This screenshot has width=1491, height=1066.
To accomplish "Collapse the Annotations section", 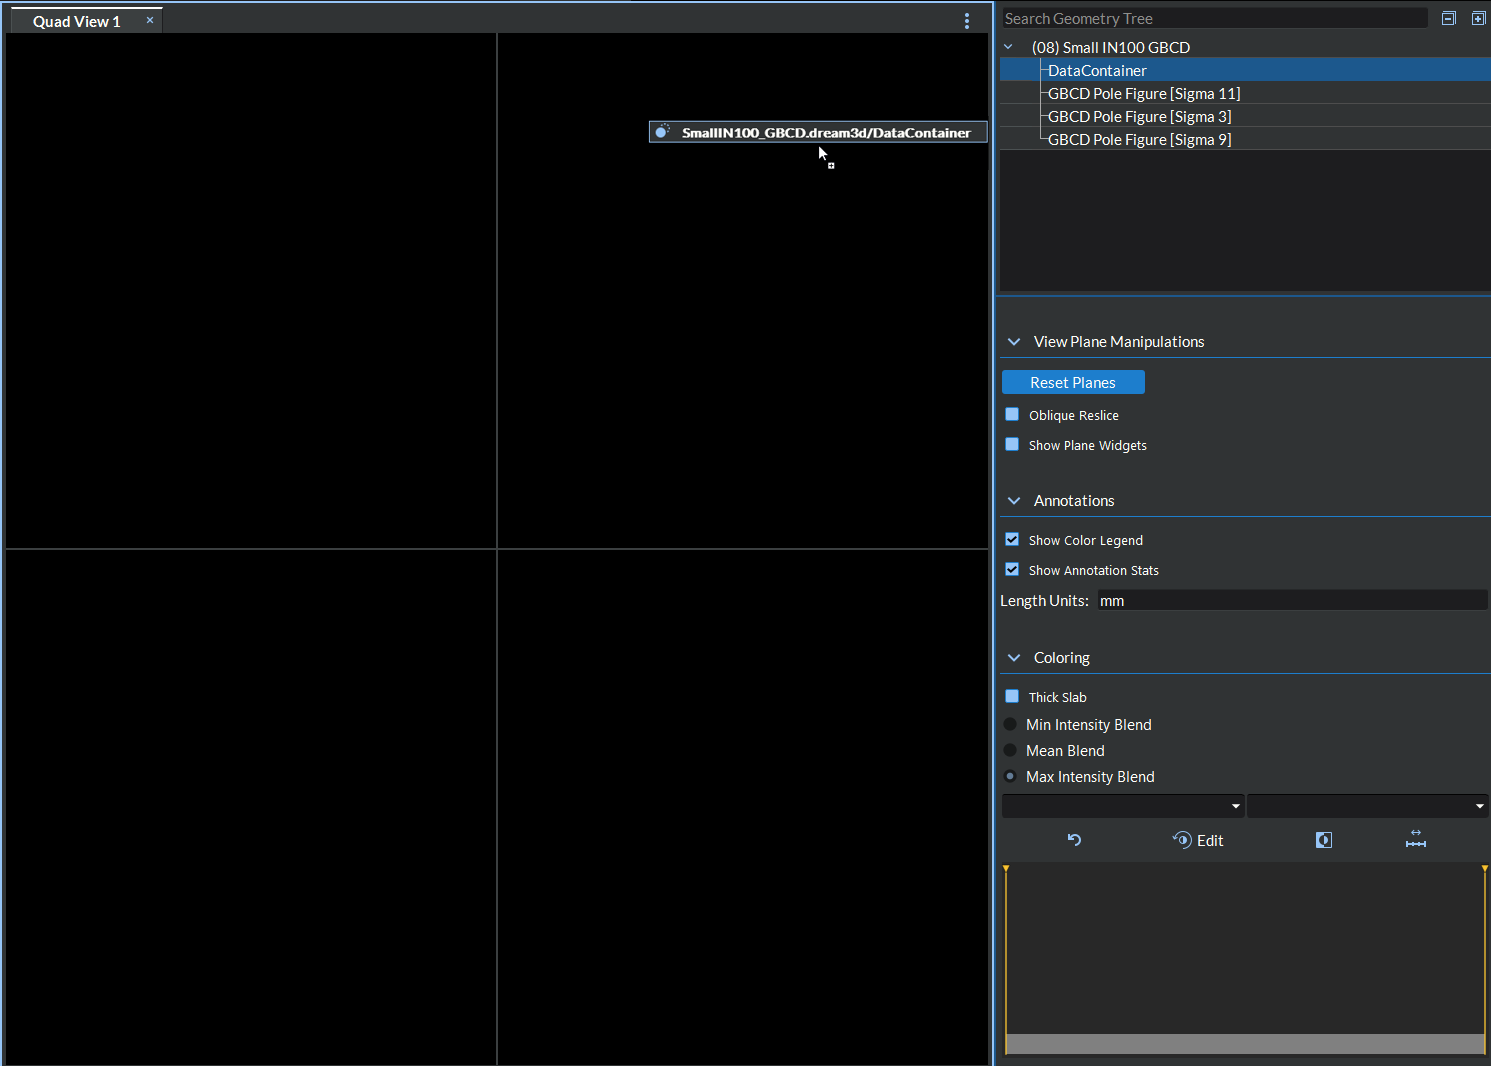I will [x=1014, y=500].
